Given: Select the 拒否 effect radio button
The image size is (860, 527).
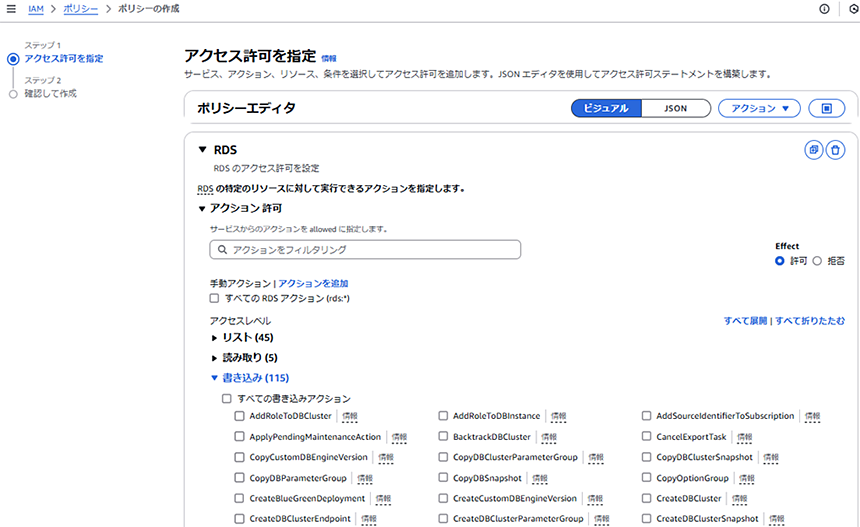Looking at the screenshot, I should (x=817, y=261).
